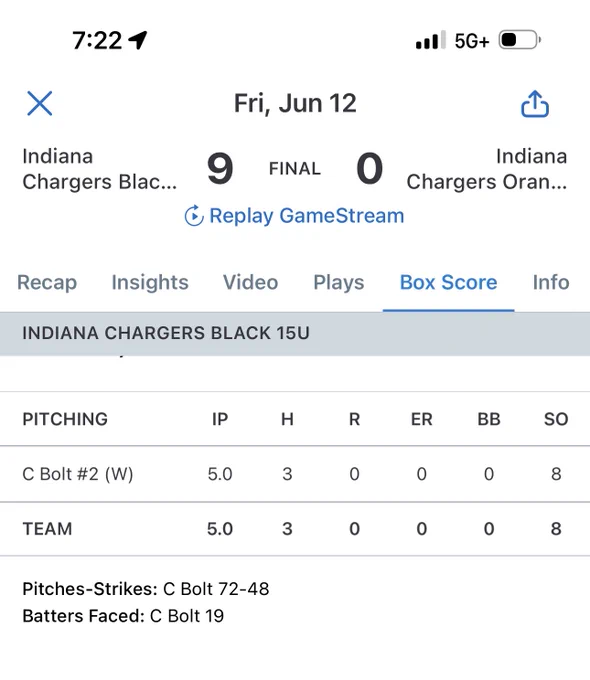590x680 pixels.
Task: Select the Video tab
Action: pos(250,283)
